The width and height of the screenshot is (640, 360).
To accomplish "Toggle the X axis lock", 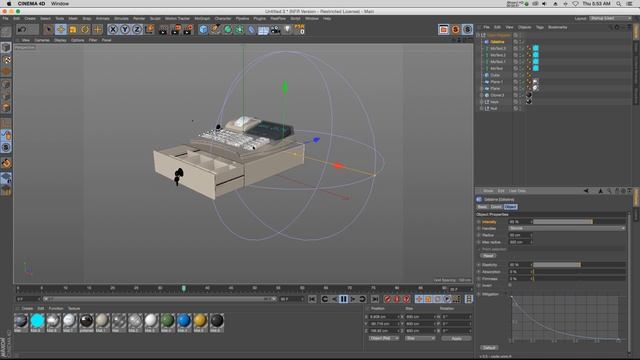I will click(x=113, y=29).
